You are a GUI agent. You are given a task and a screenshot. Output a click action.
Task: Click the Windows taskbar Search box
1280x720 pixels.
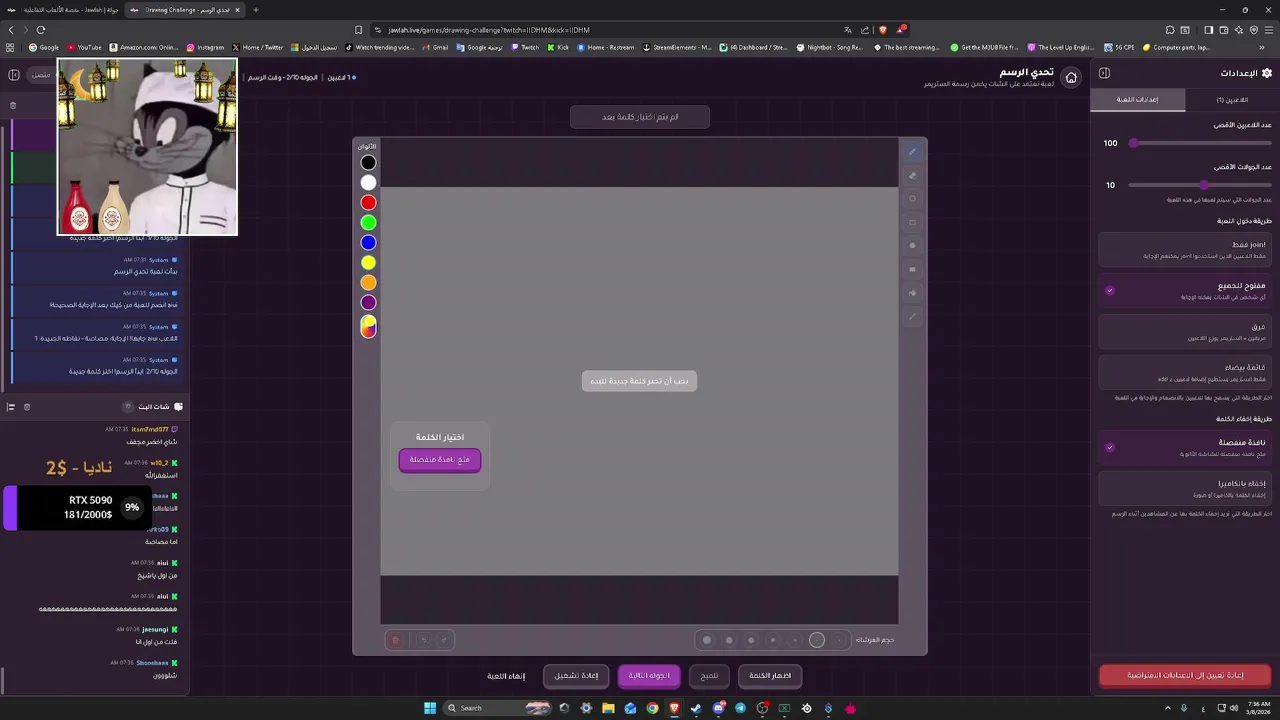[499, 708]
